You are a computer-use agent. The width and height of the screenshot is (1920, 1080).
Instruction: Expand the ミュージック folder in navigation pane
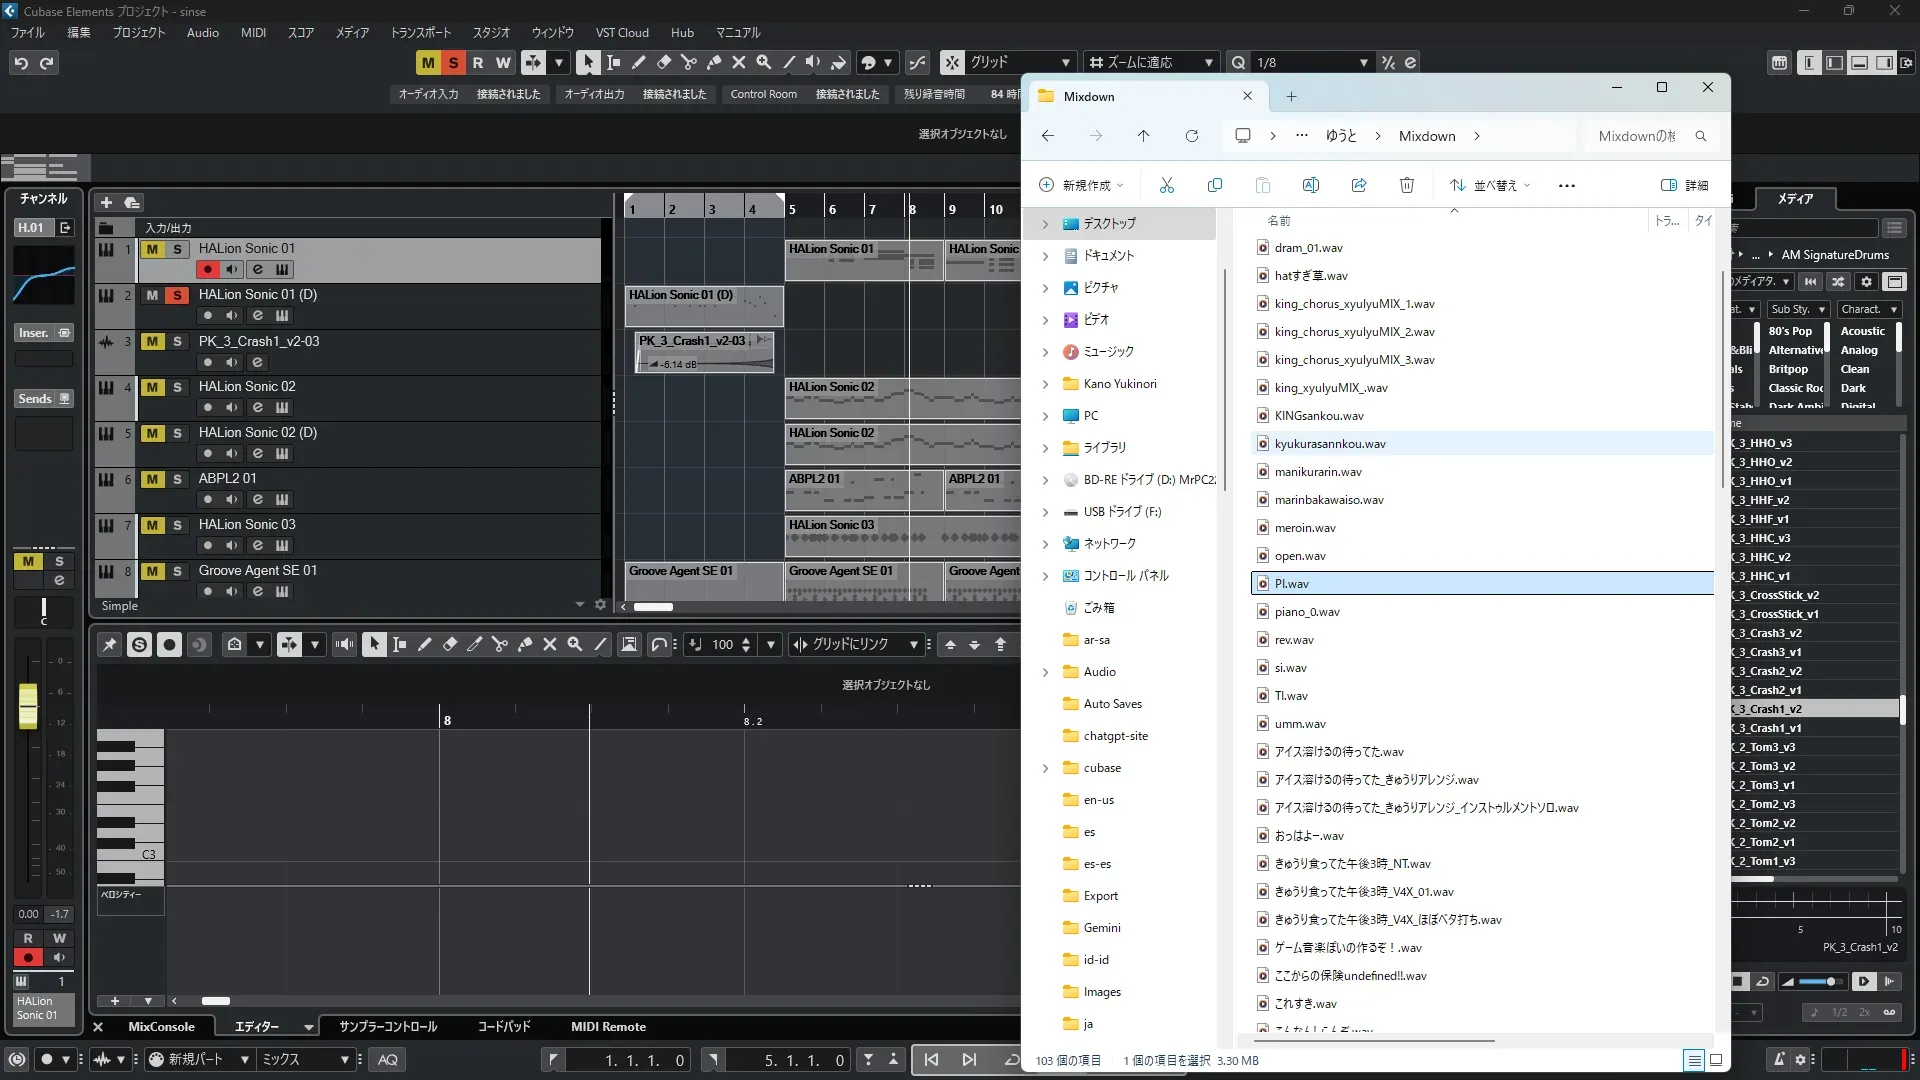point(1046,352)
